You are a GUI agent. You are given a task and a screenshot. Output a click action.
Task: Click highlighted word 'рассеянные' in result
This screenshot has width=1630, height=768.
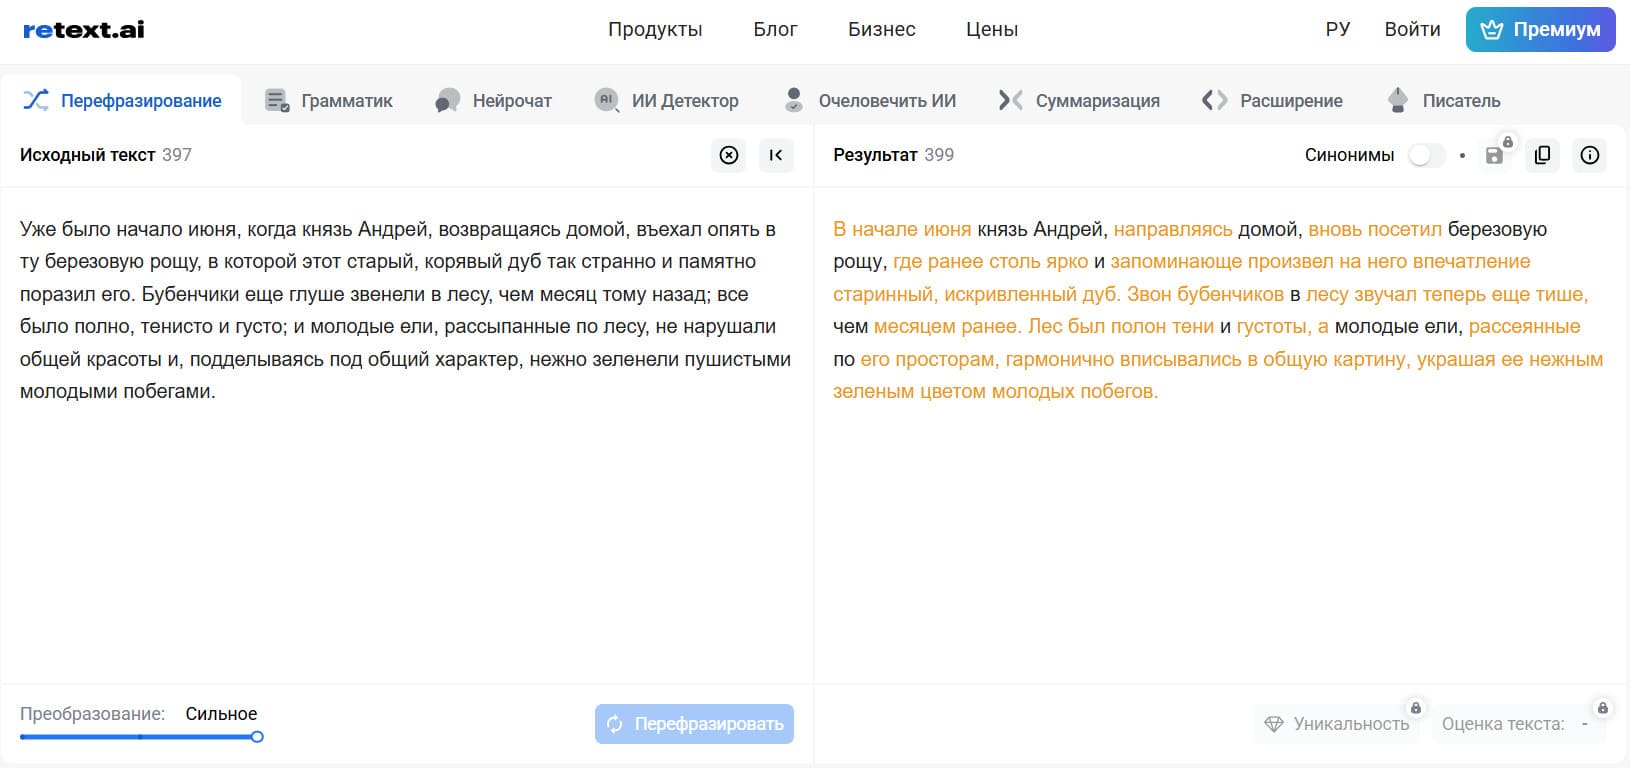point(1525,326)
